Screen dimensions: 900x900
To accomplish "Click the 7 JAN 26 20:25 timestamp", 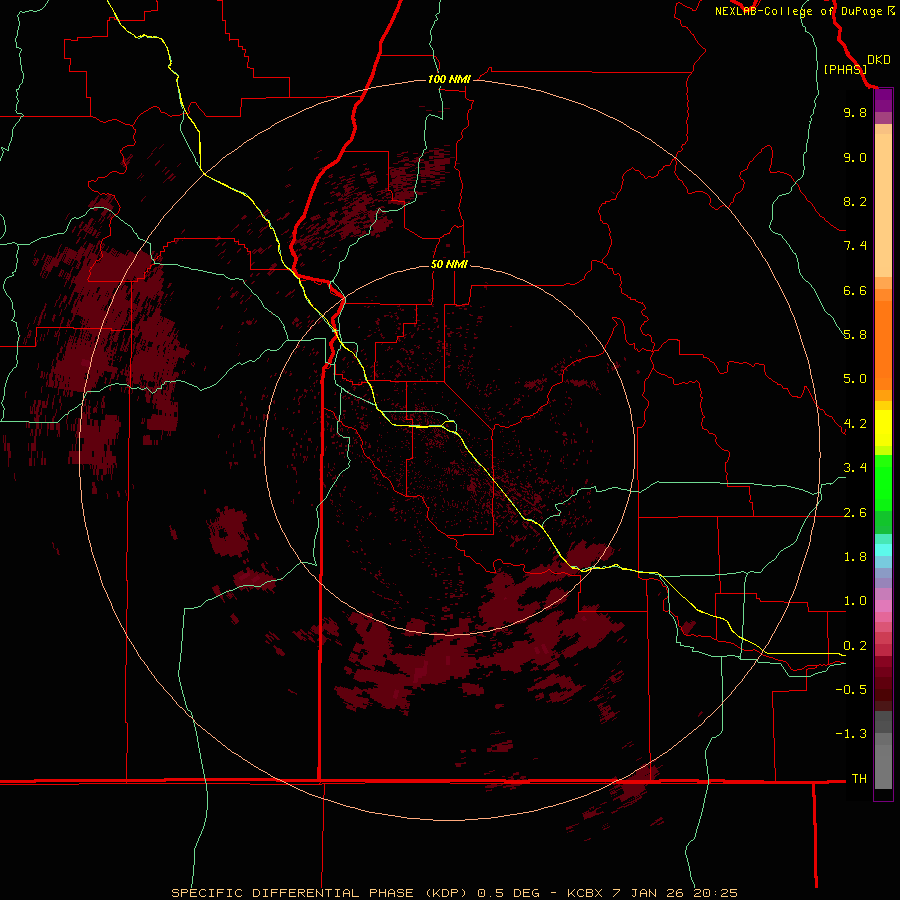I will click(674, 893).
